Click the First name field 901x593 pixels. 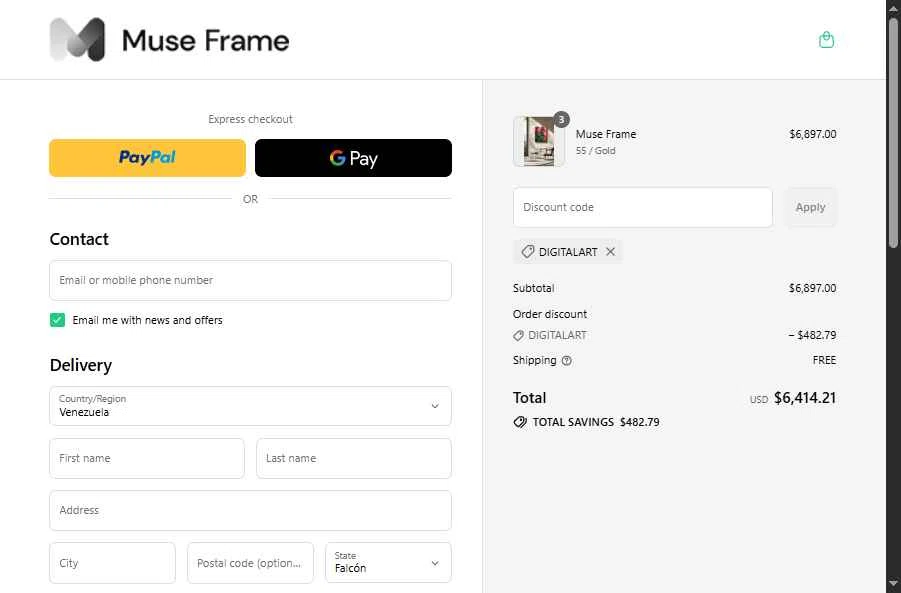coord(147,459)
